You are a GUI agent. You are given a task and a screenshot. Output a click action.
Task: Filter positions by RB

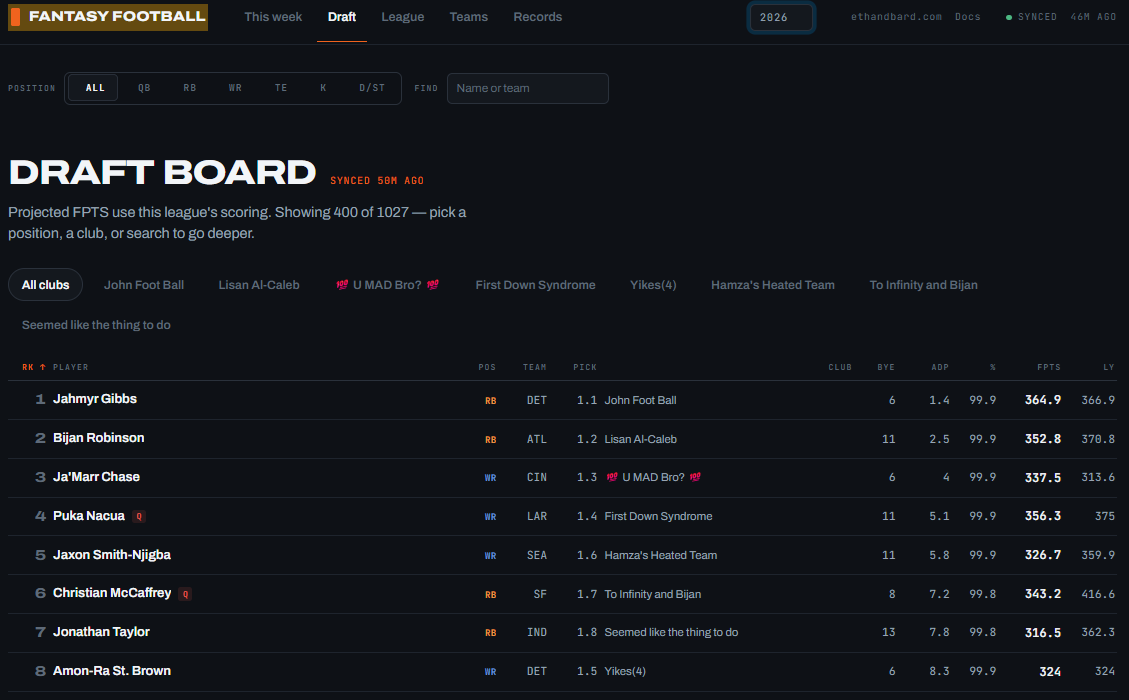189,88
